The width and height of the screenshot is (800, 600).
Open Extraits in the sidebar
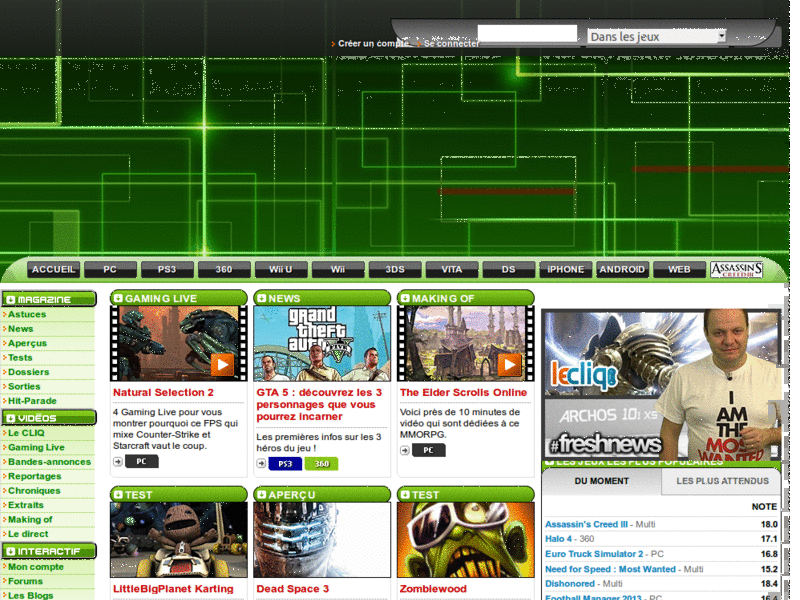tap(26, 505)
